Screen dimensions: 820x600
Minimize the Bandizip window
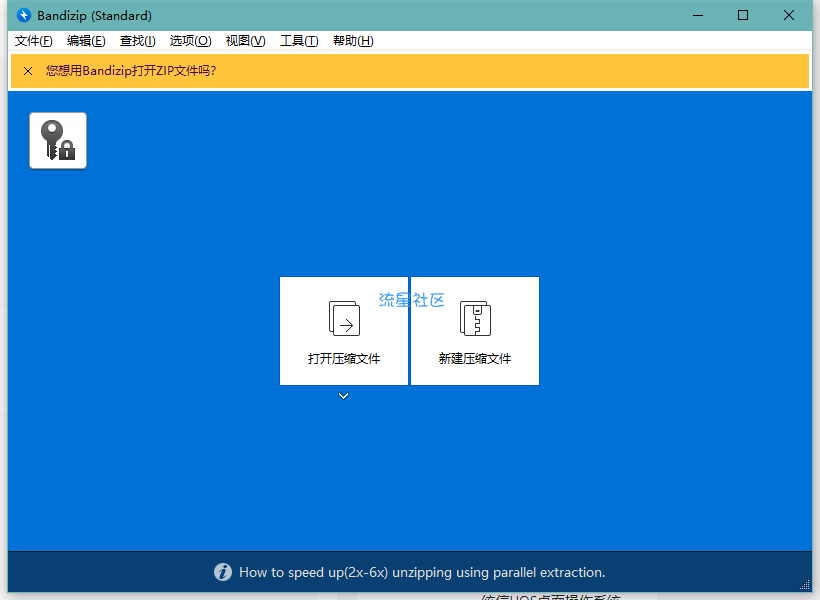(x=698, y=15)
